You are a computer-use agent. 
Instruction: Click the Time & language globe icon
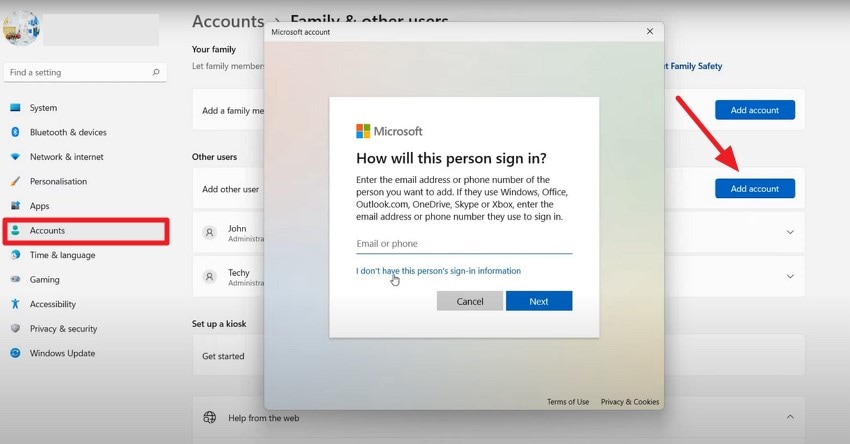point(15,254)
